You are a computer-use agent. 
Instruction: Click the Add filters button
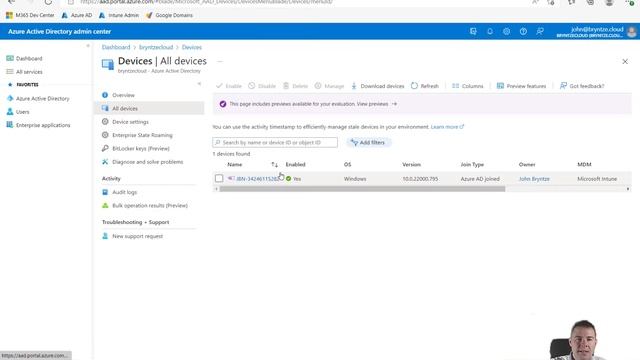coord(368,142)
